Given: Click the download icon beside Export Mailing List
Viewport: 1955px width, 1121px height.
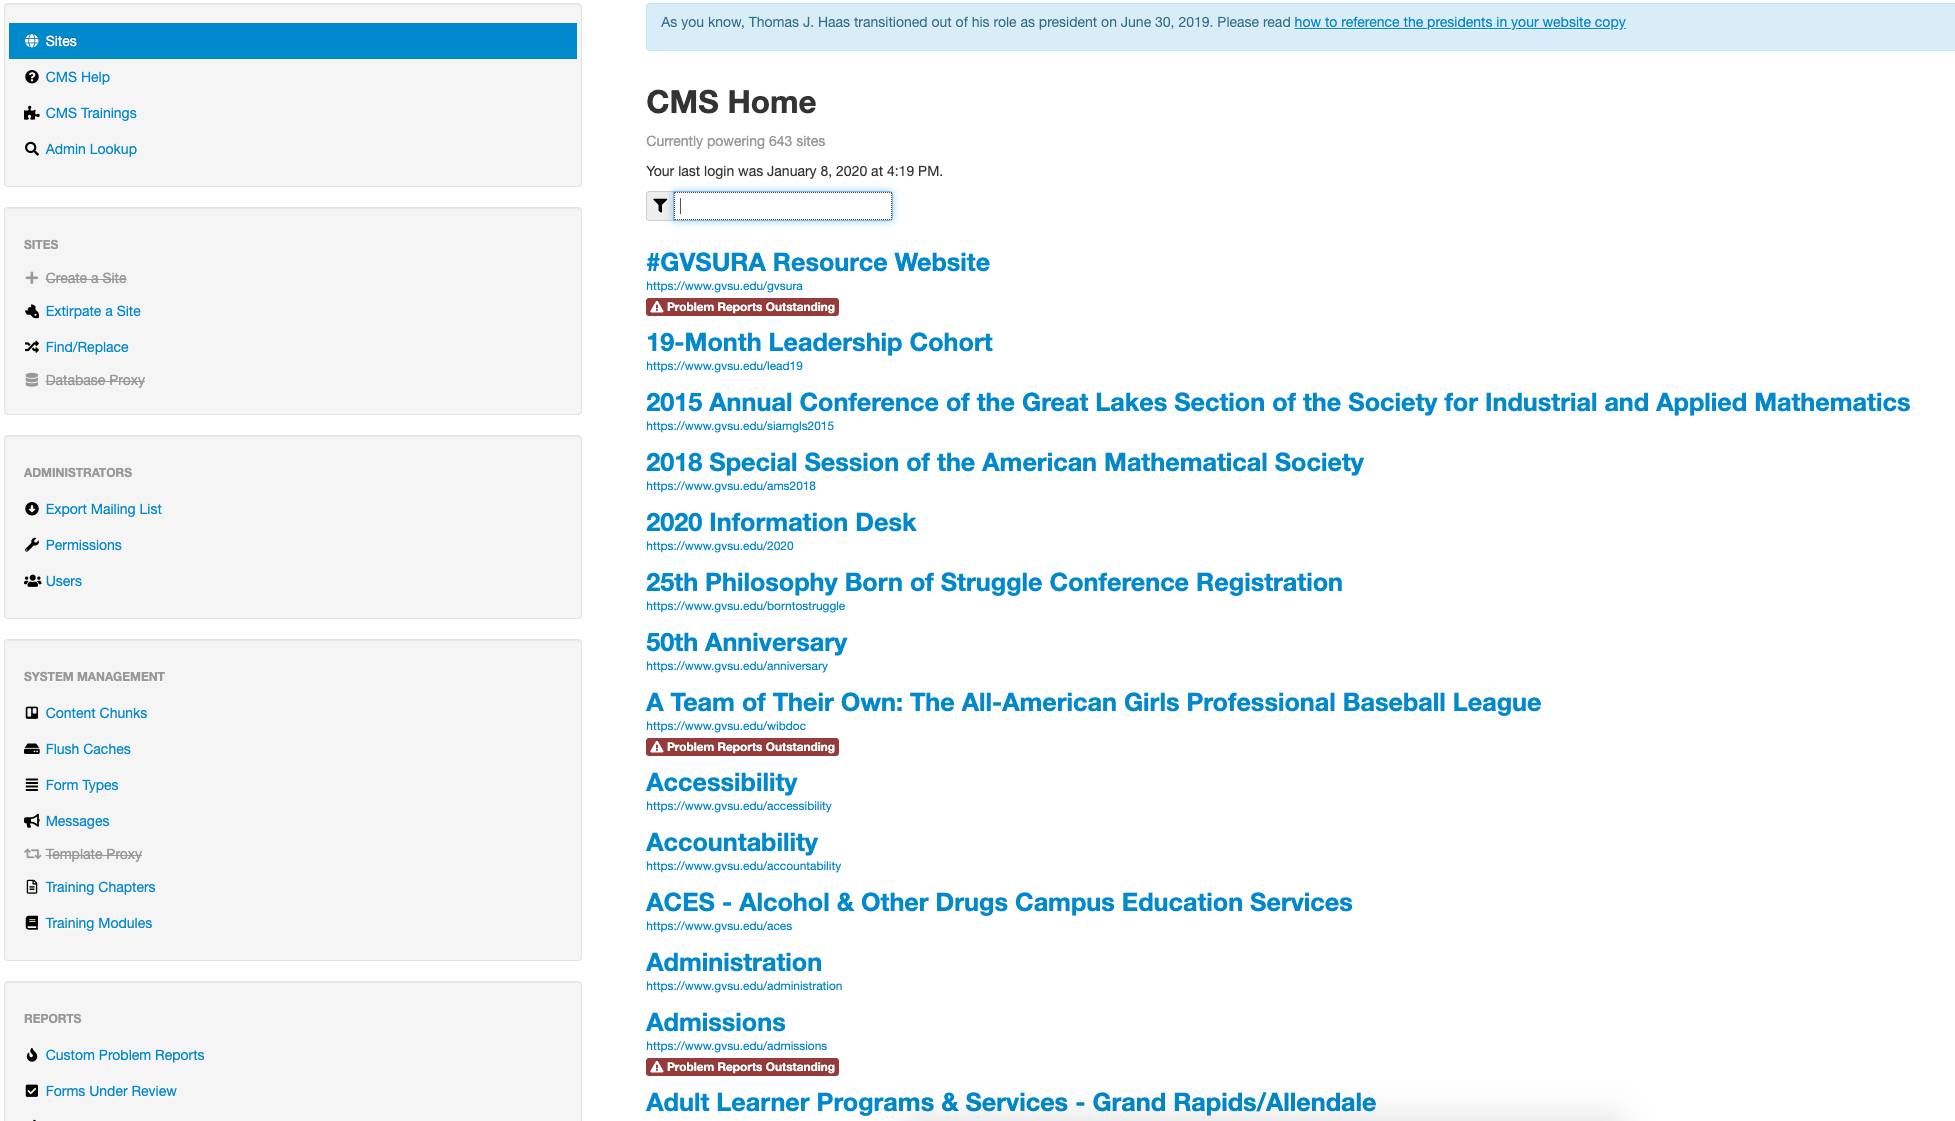Looking at the screenshot, I should coord(32,509).
